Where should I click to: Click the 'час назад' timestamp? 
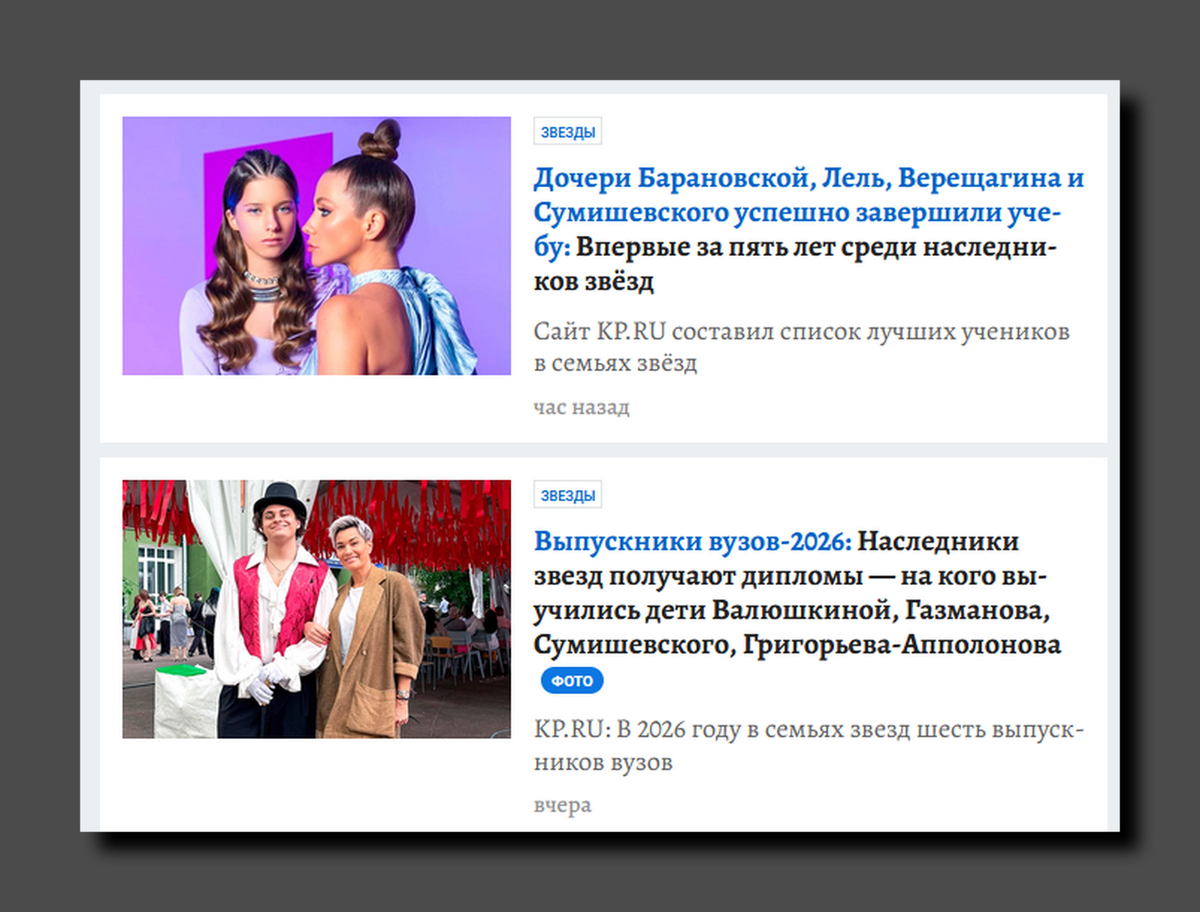(x=582, y=408)
